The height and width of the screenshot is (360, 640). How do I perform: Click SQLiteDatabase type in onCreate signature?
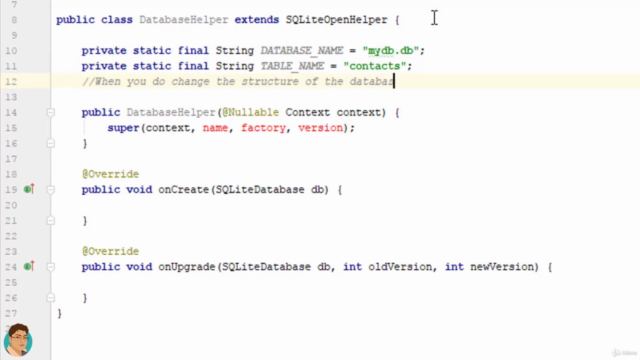pyautogui.click(x=260, y=189)
